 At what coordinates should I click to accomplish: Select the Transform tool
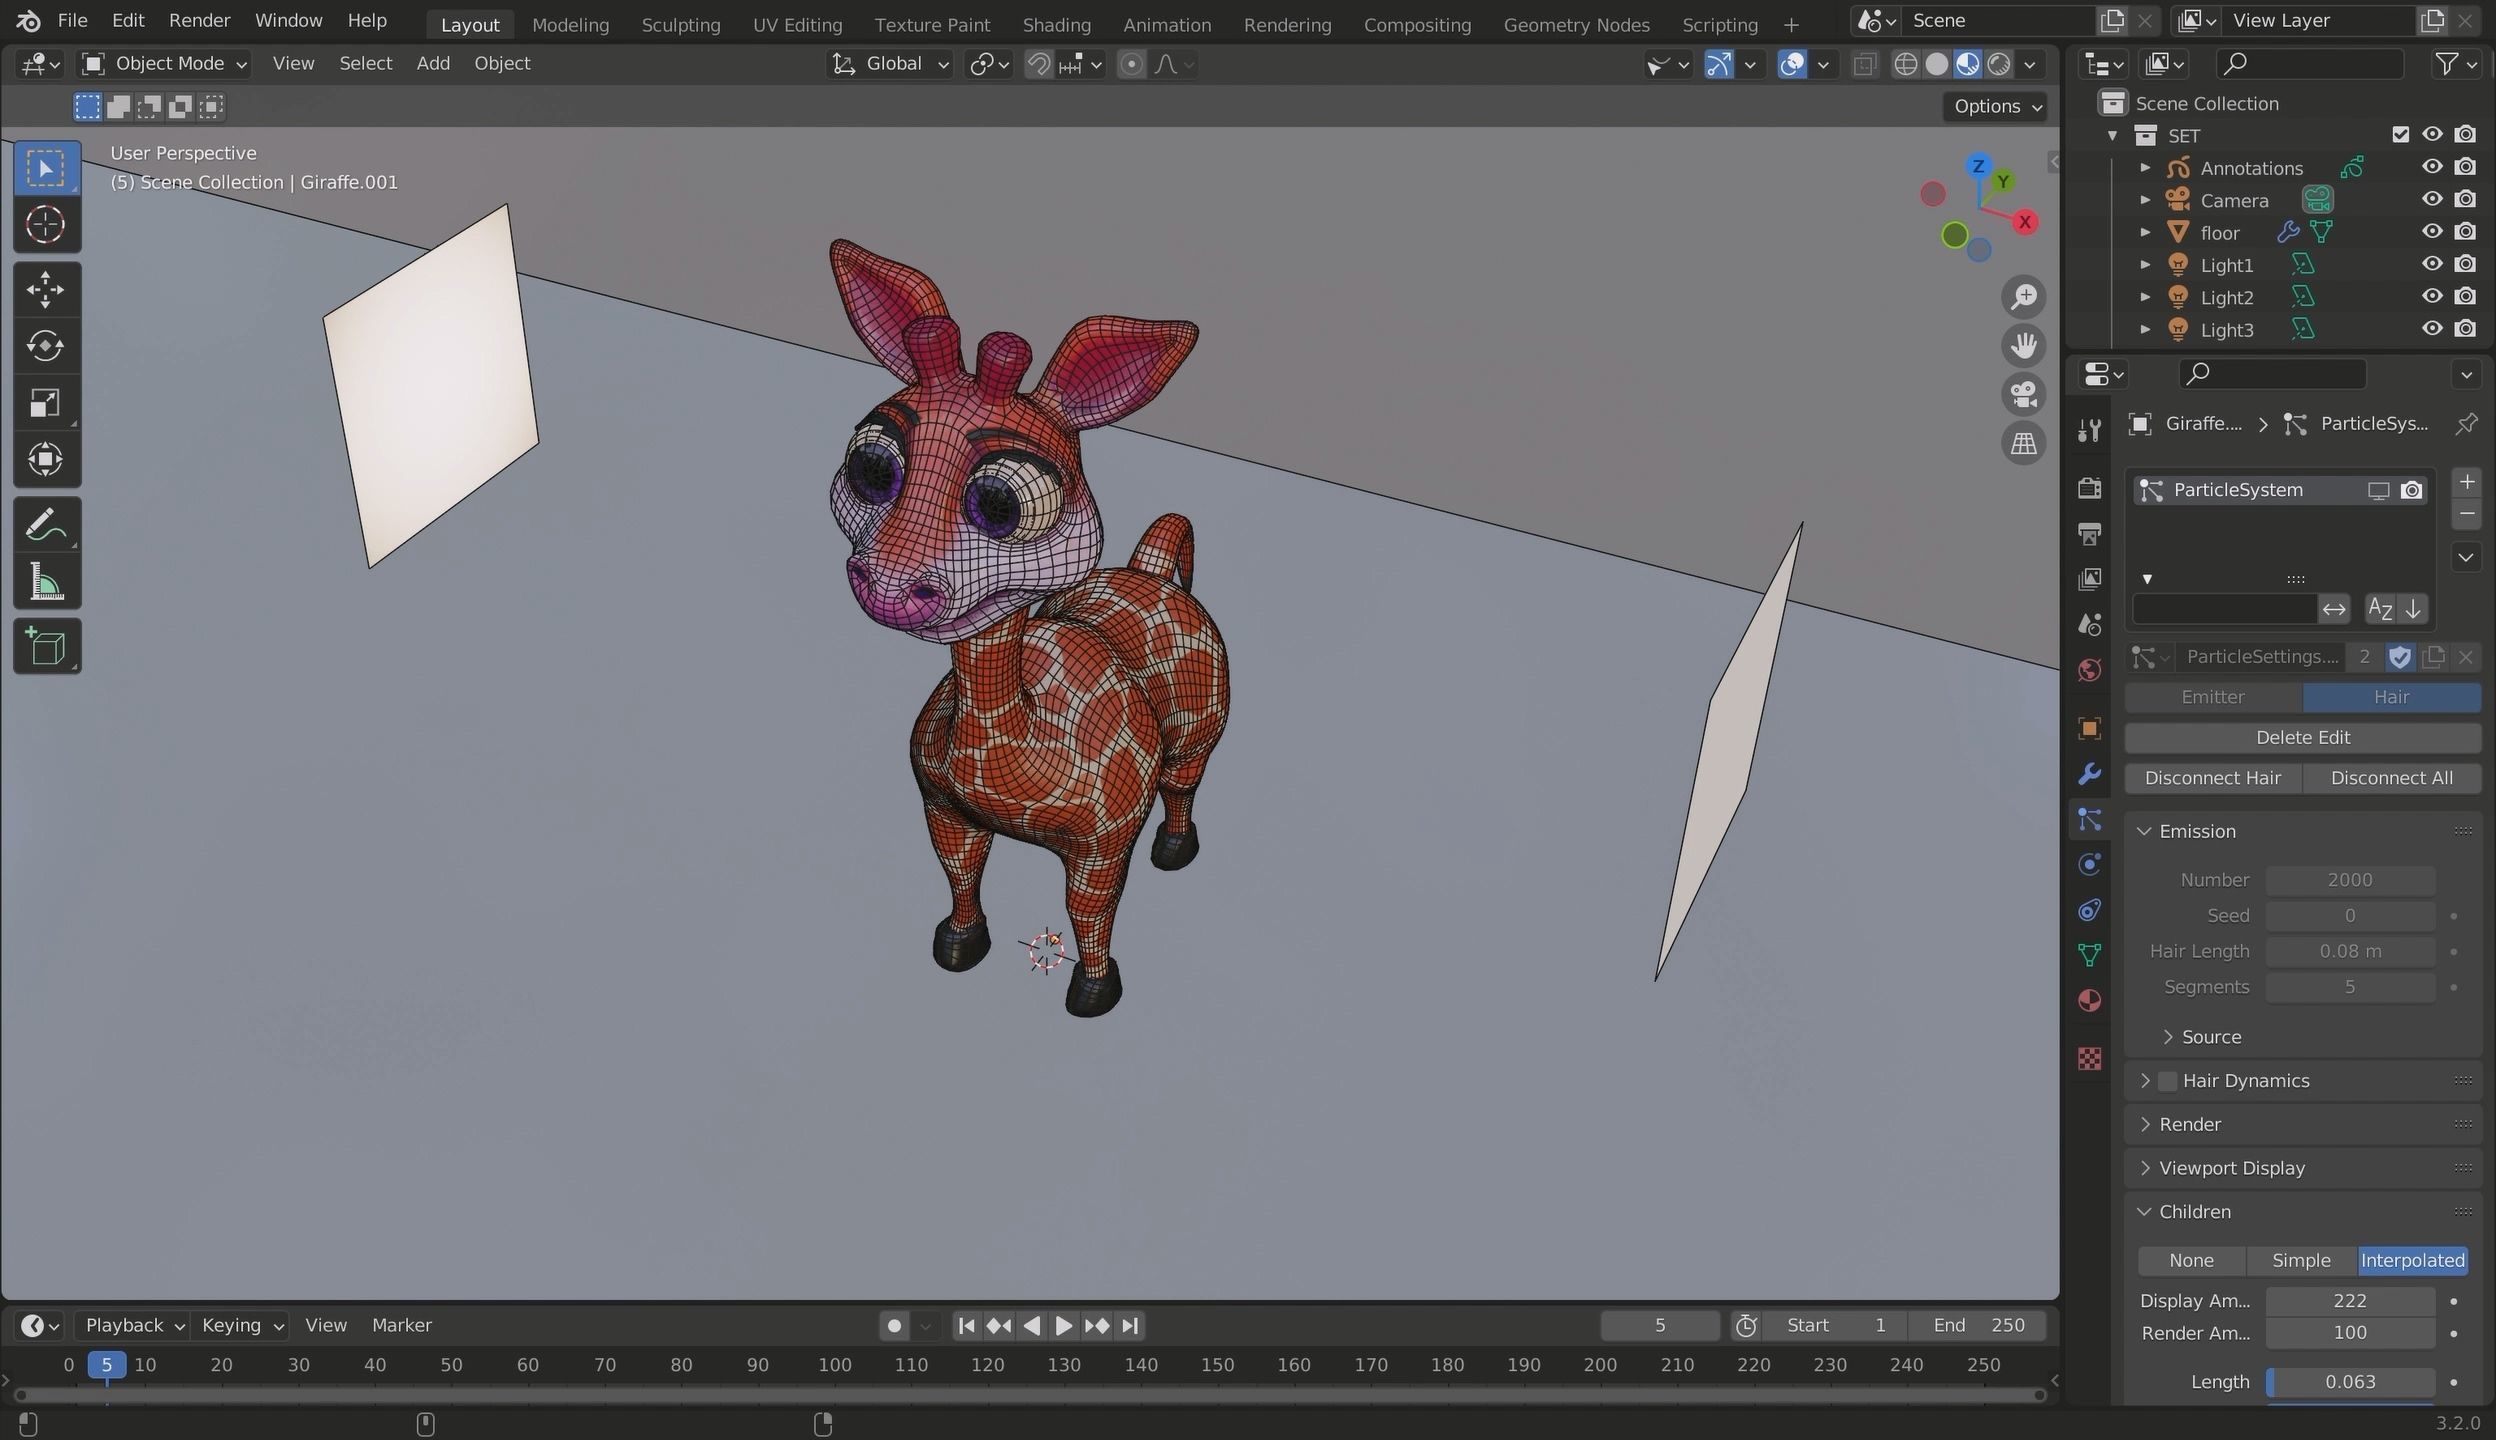click(46, 460)
